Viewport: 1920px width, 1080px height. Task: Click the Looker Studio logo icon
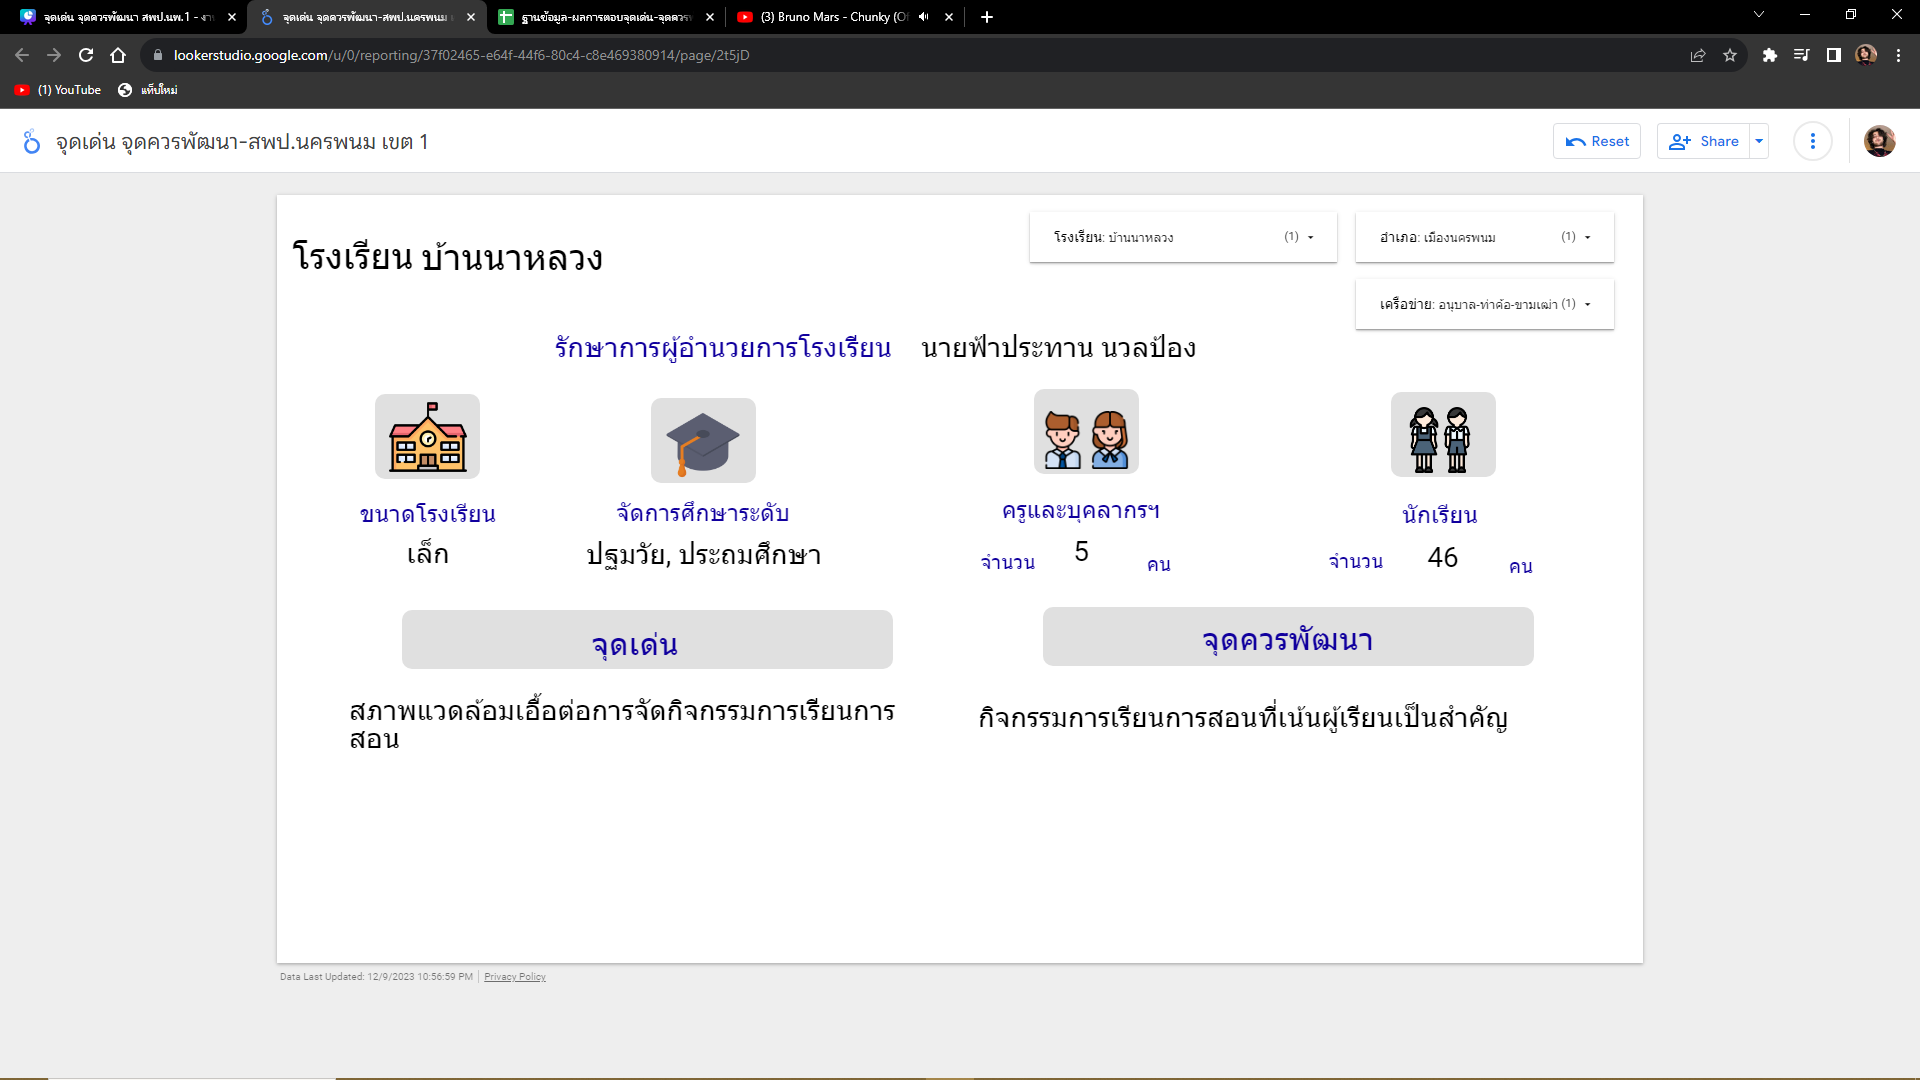(32, 142)
